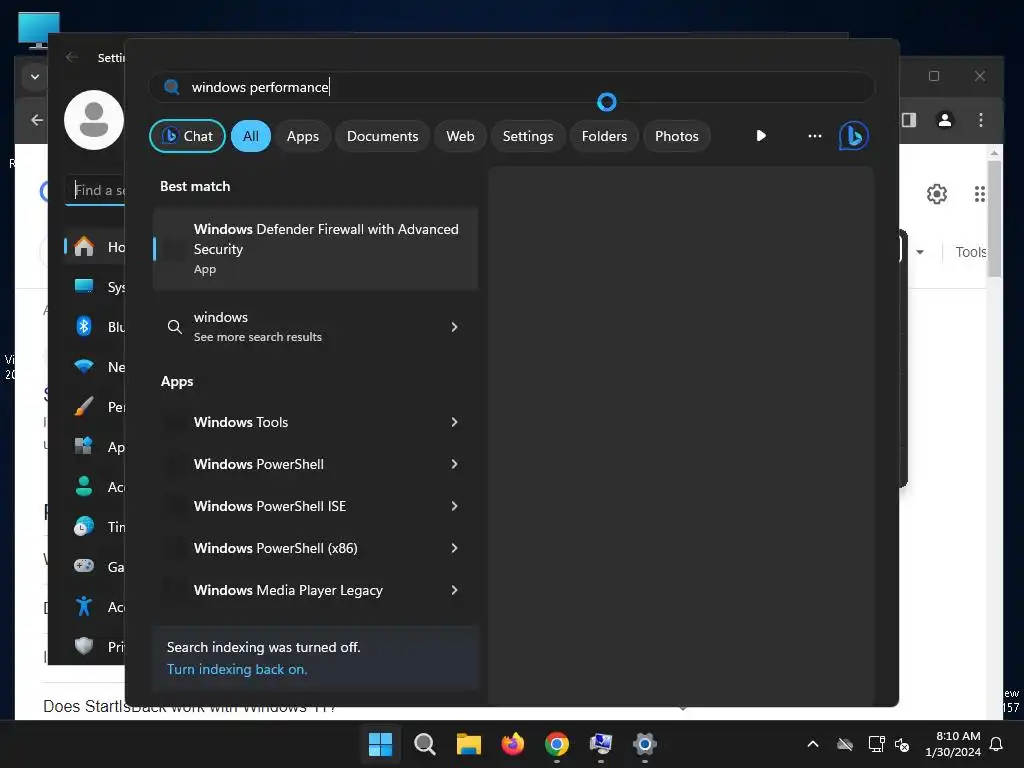Show hidden system tray icons chevron
The width and height of the screenshot is (1024, 768).
(813, 744)
